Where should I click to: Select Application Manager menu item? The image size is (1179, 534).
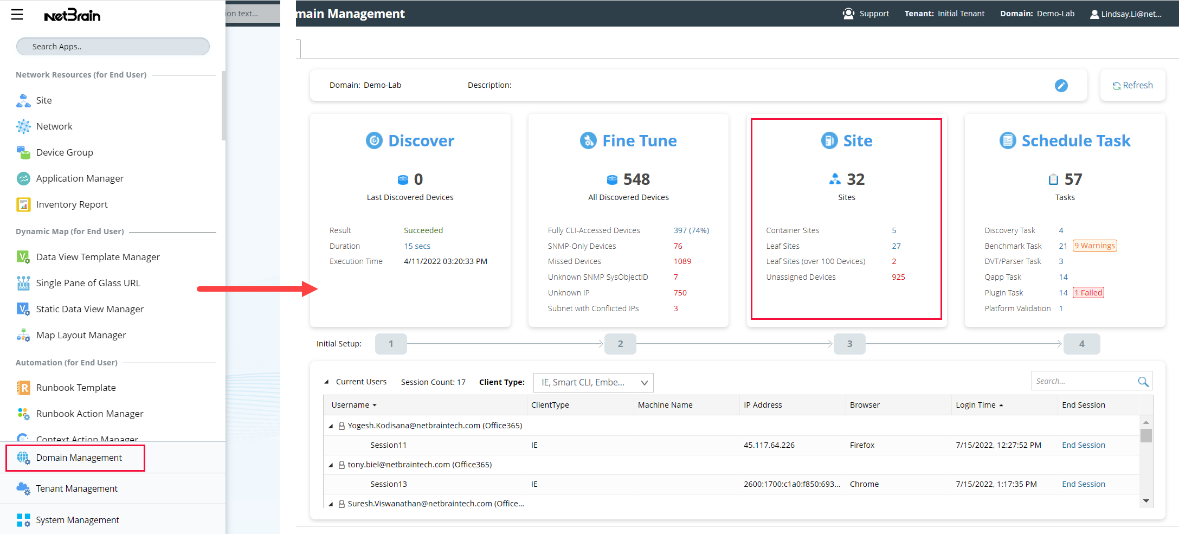80,179
